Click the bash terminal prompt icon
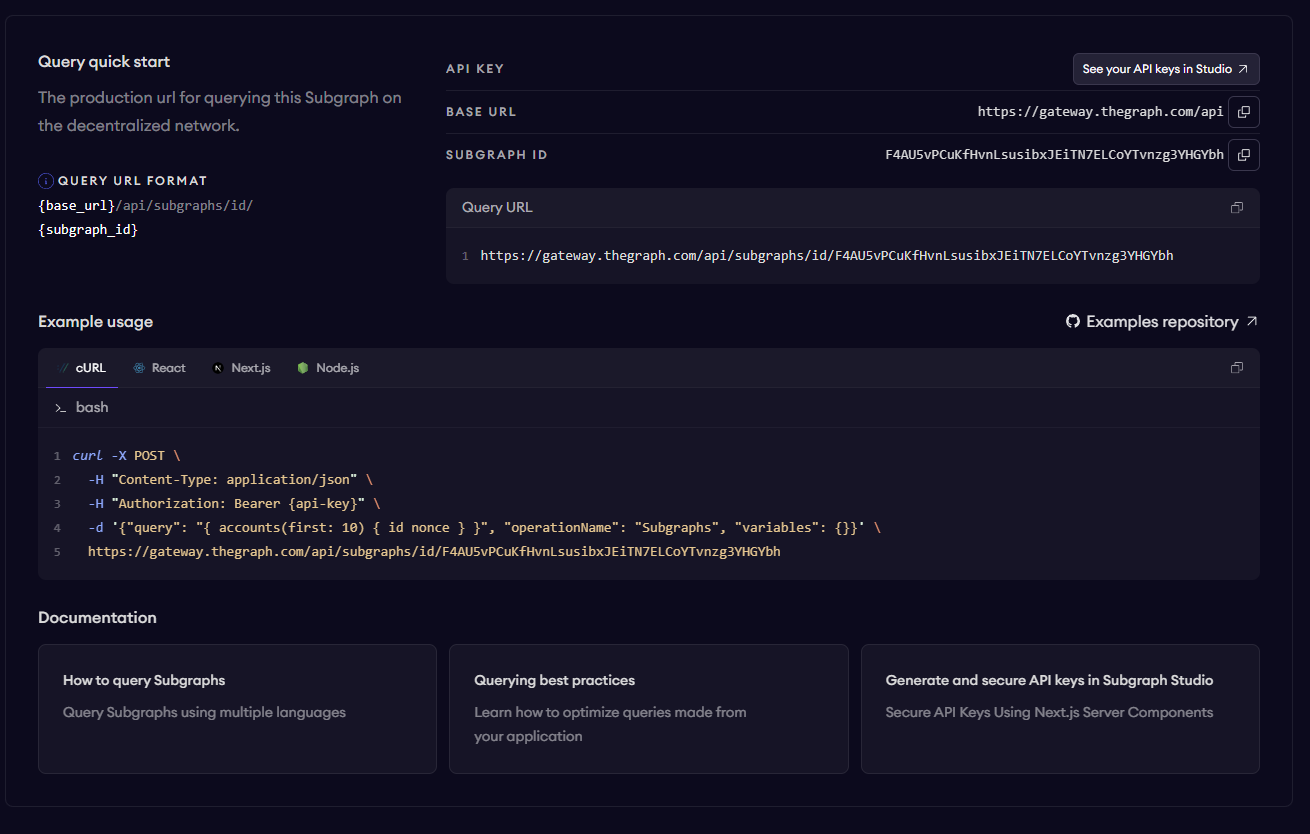Image resolution: width=1310 pixels, height=834 pixels. (61, 408)
